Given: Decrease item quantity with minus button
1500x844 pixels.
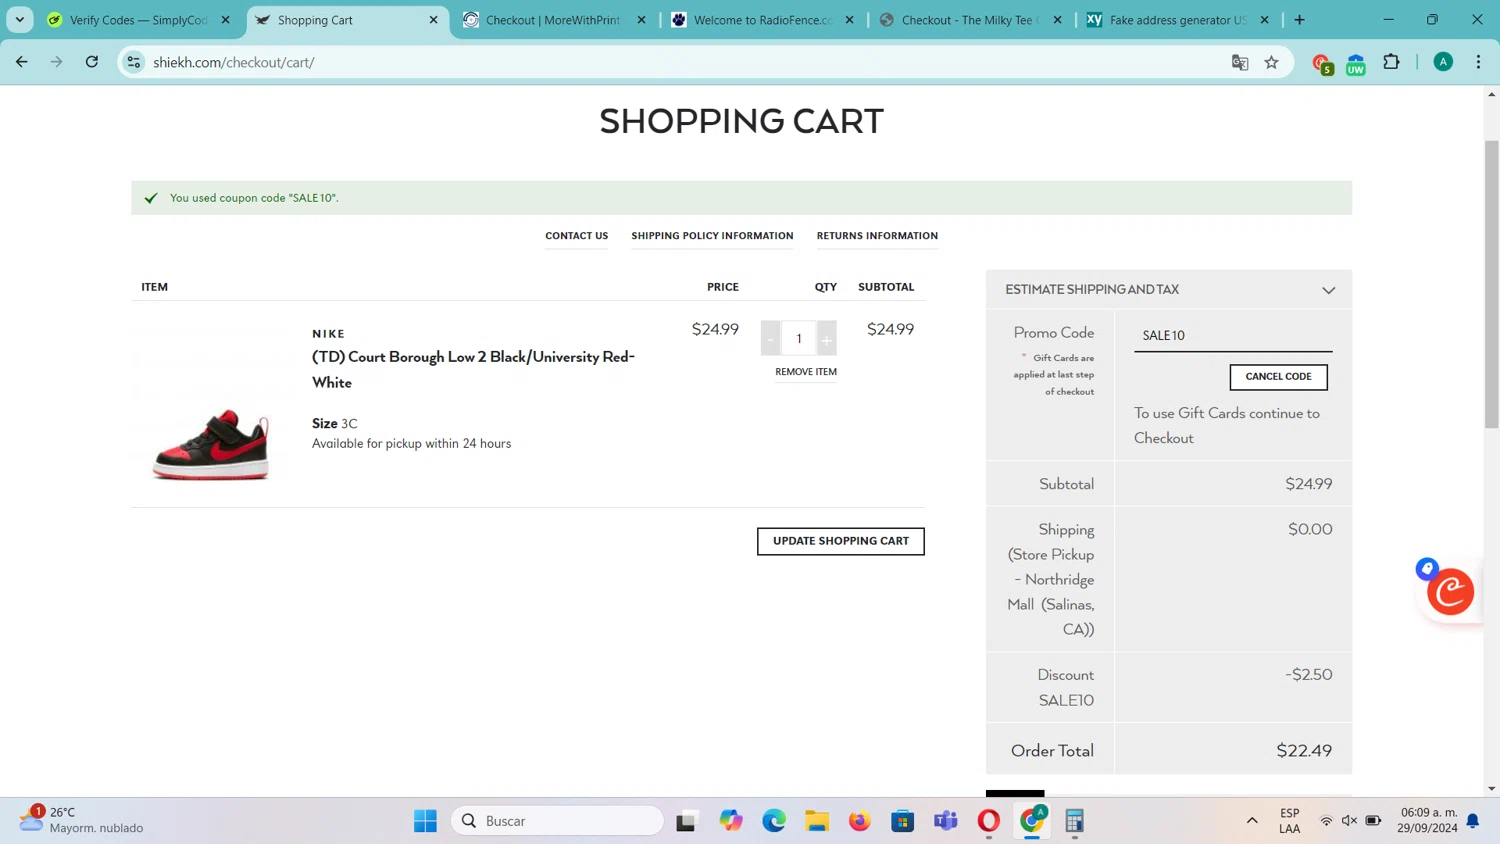Looking at the screenshot, I should [770, 339].
